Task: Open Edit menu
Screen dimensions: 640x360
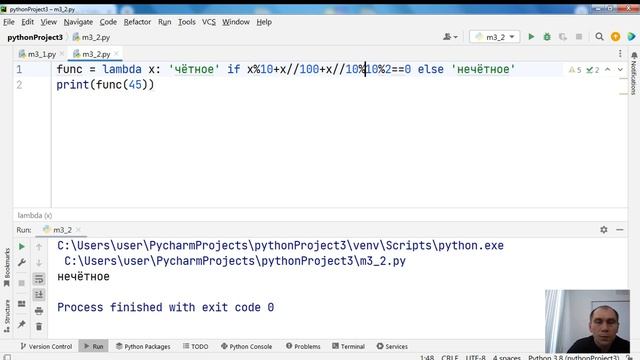Action: (x=27, y=22)
